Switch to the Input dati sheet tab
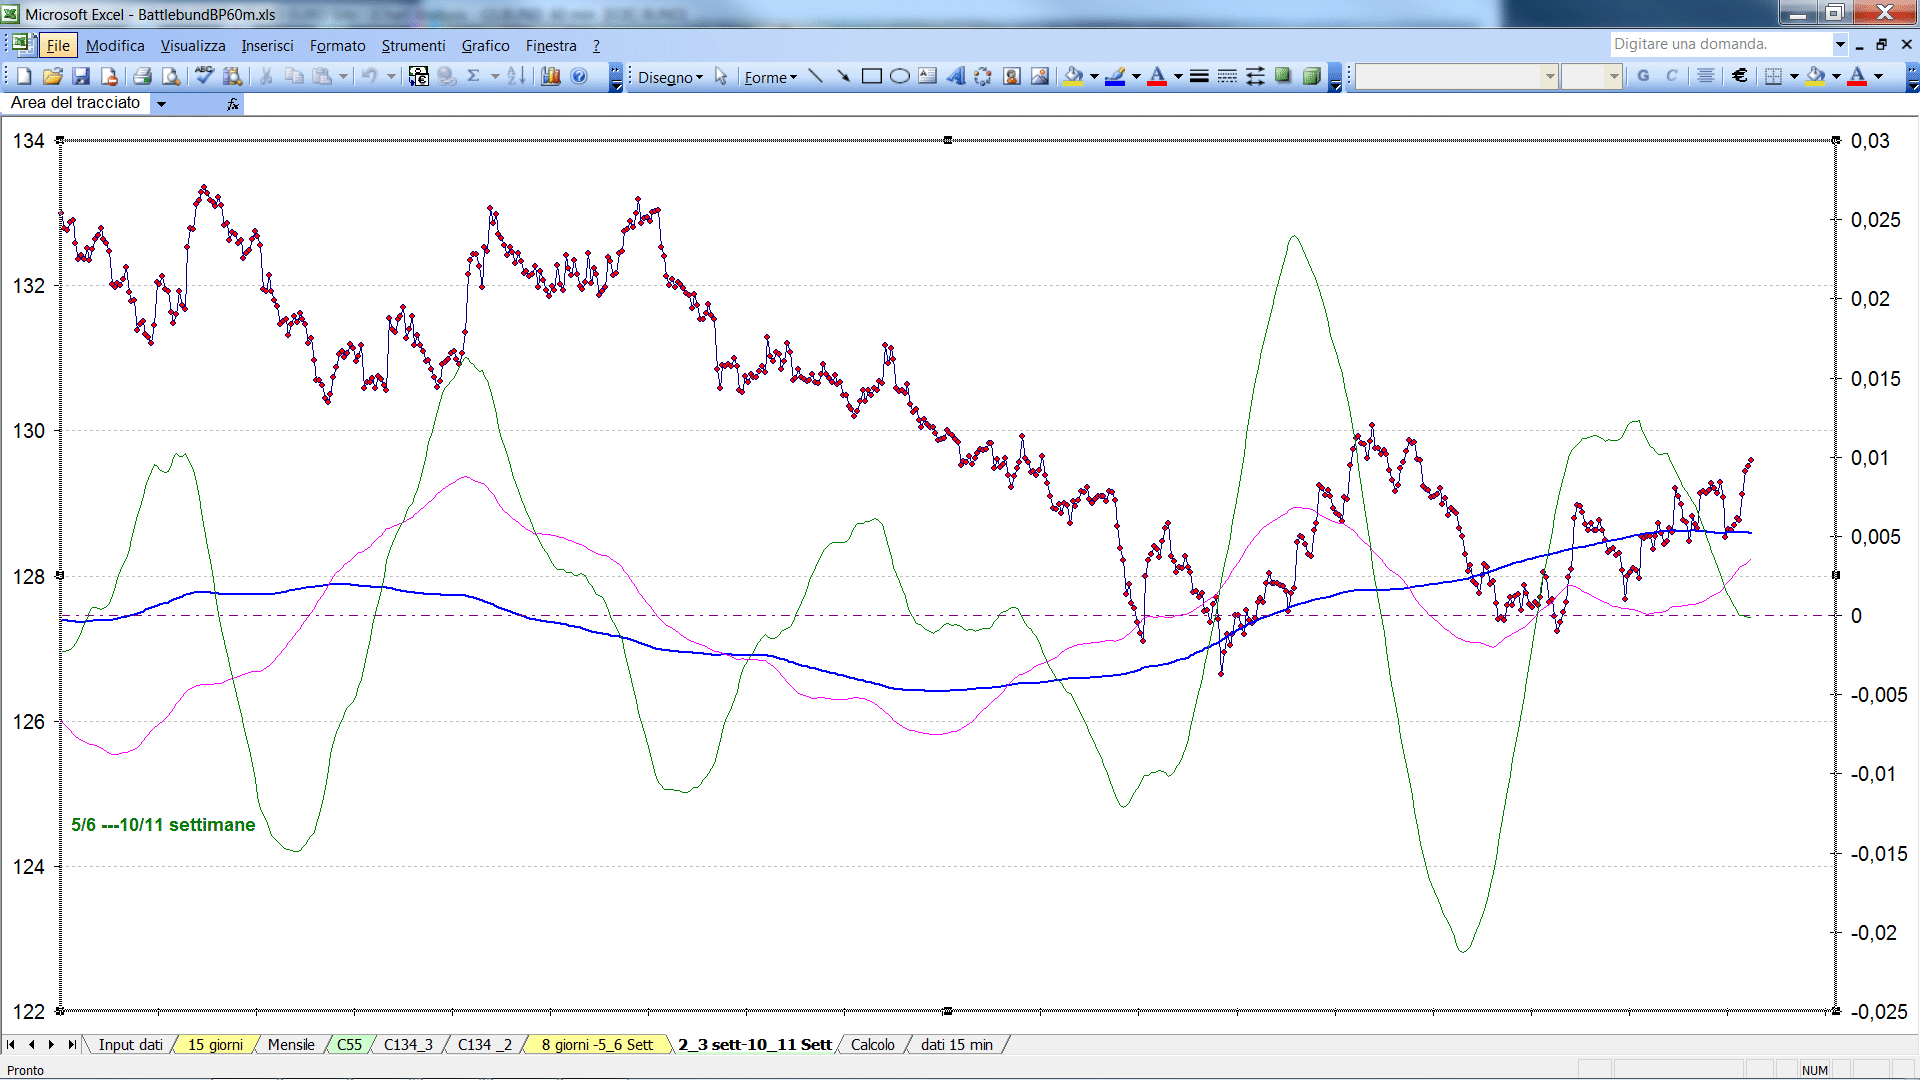 (130, 1045)
